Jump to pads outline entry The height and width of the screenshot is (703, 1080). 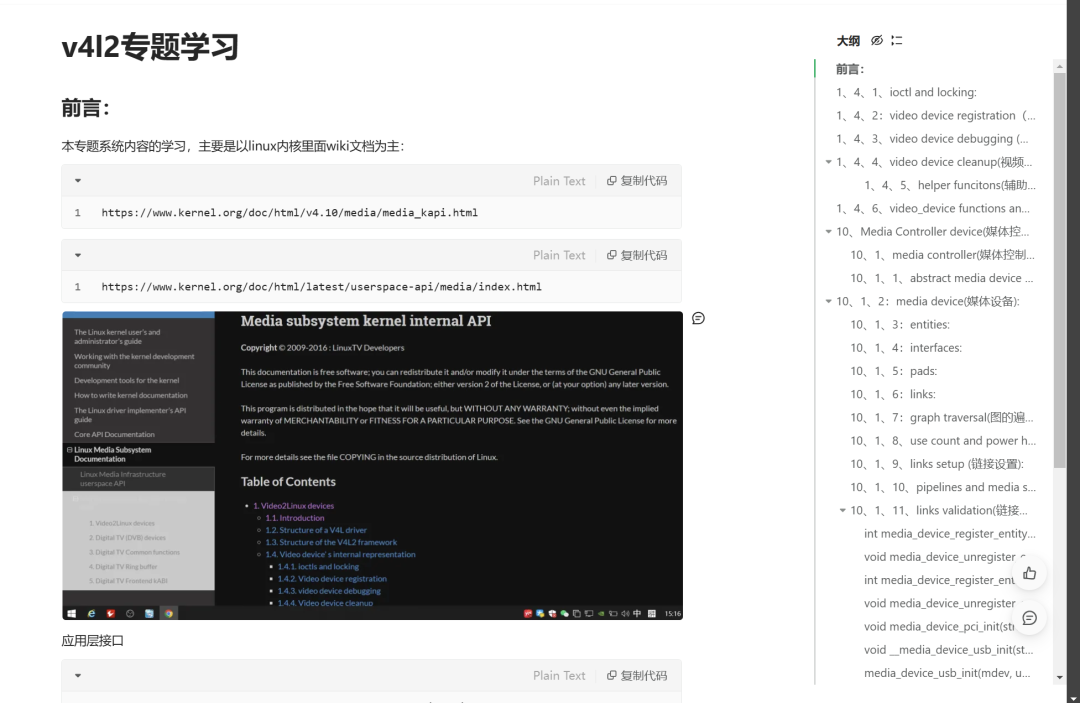893,371
